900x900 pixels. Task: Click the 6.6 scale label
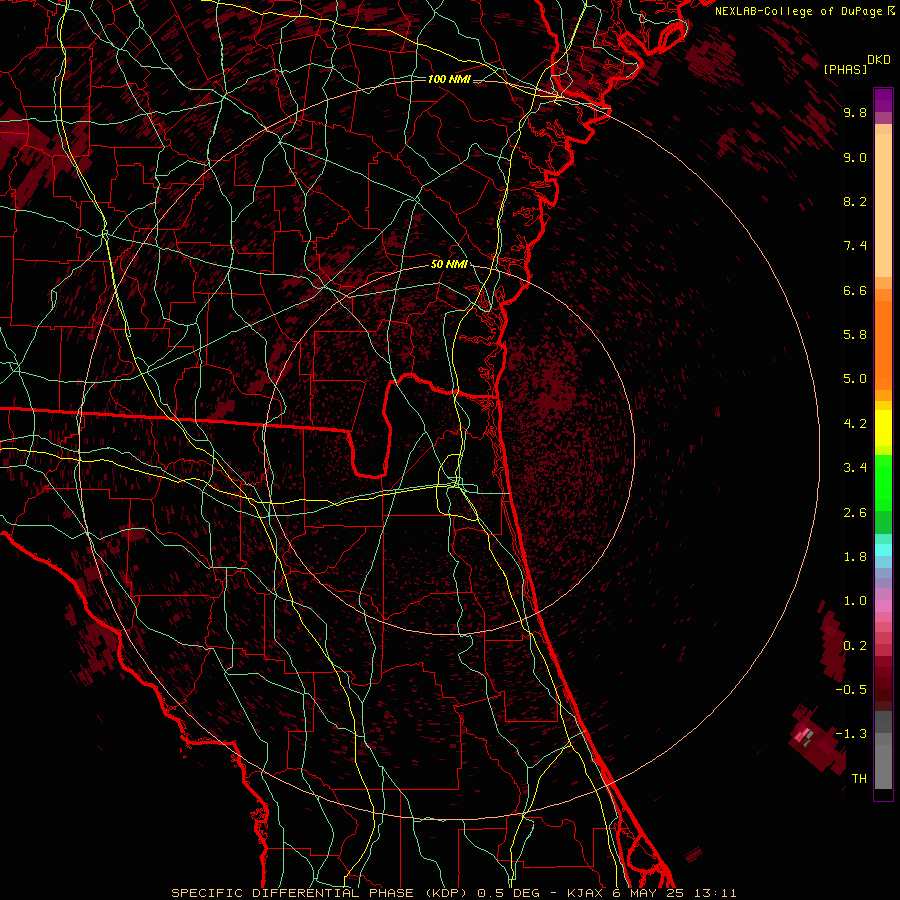point(855,290)
